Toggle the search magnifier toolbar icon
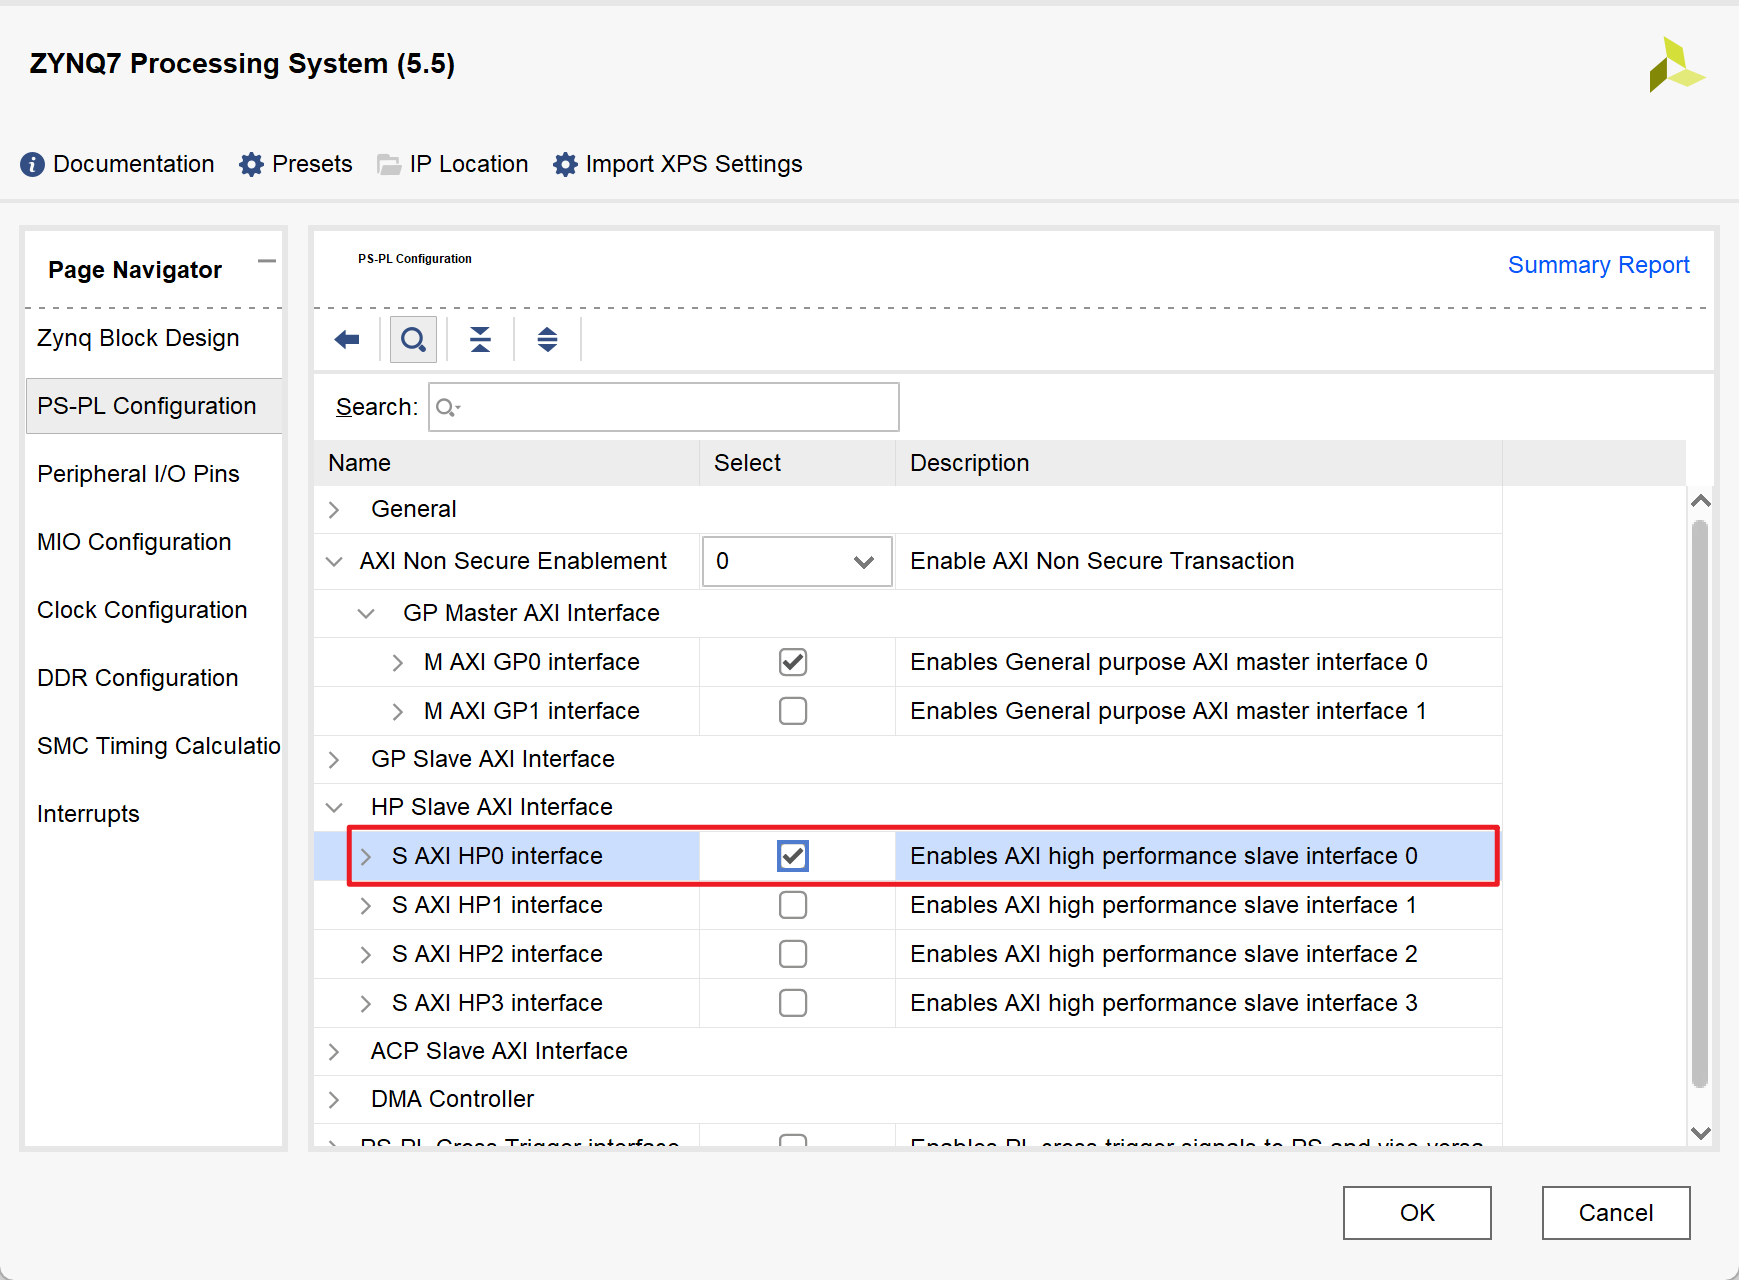The image size is (1739, 1280). [413, 340]
